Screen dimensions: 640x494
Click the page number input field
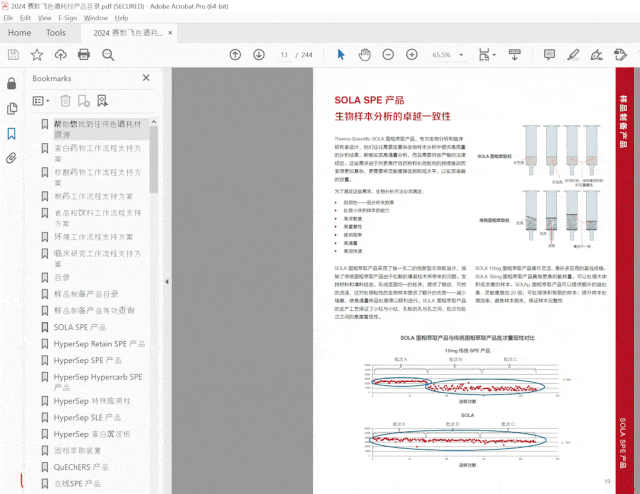click(x=284, y=55)
